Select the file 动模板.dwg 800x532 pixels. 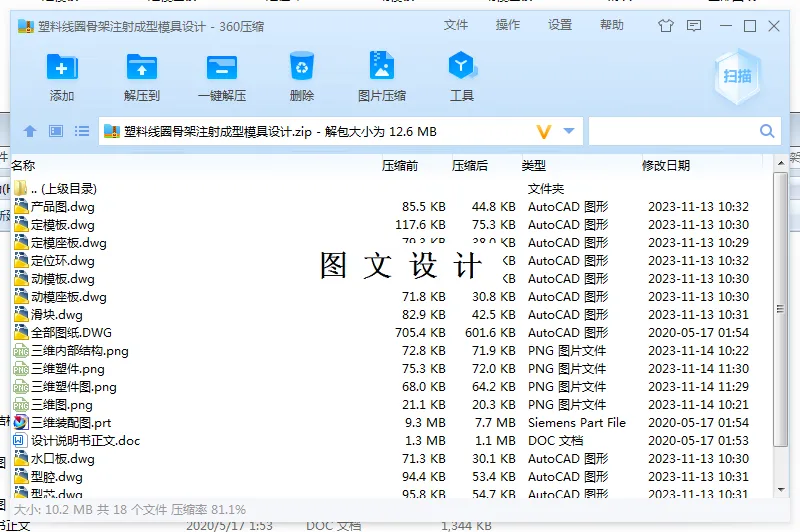coord(63,278)
